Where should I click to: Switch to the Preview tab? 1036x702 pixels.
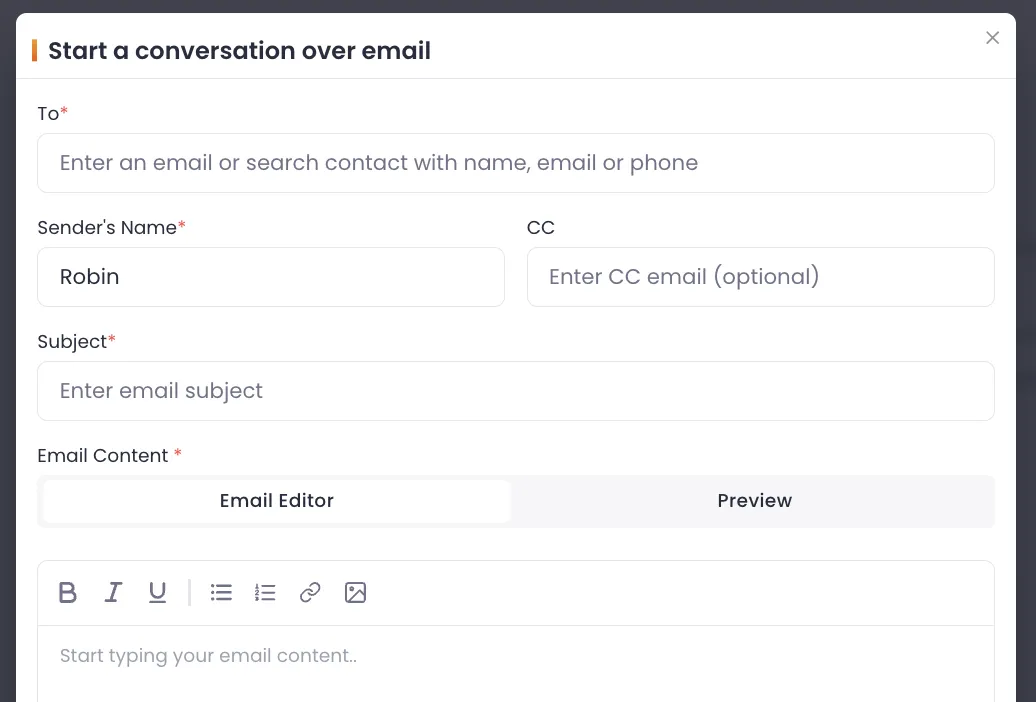pos(754,501)
